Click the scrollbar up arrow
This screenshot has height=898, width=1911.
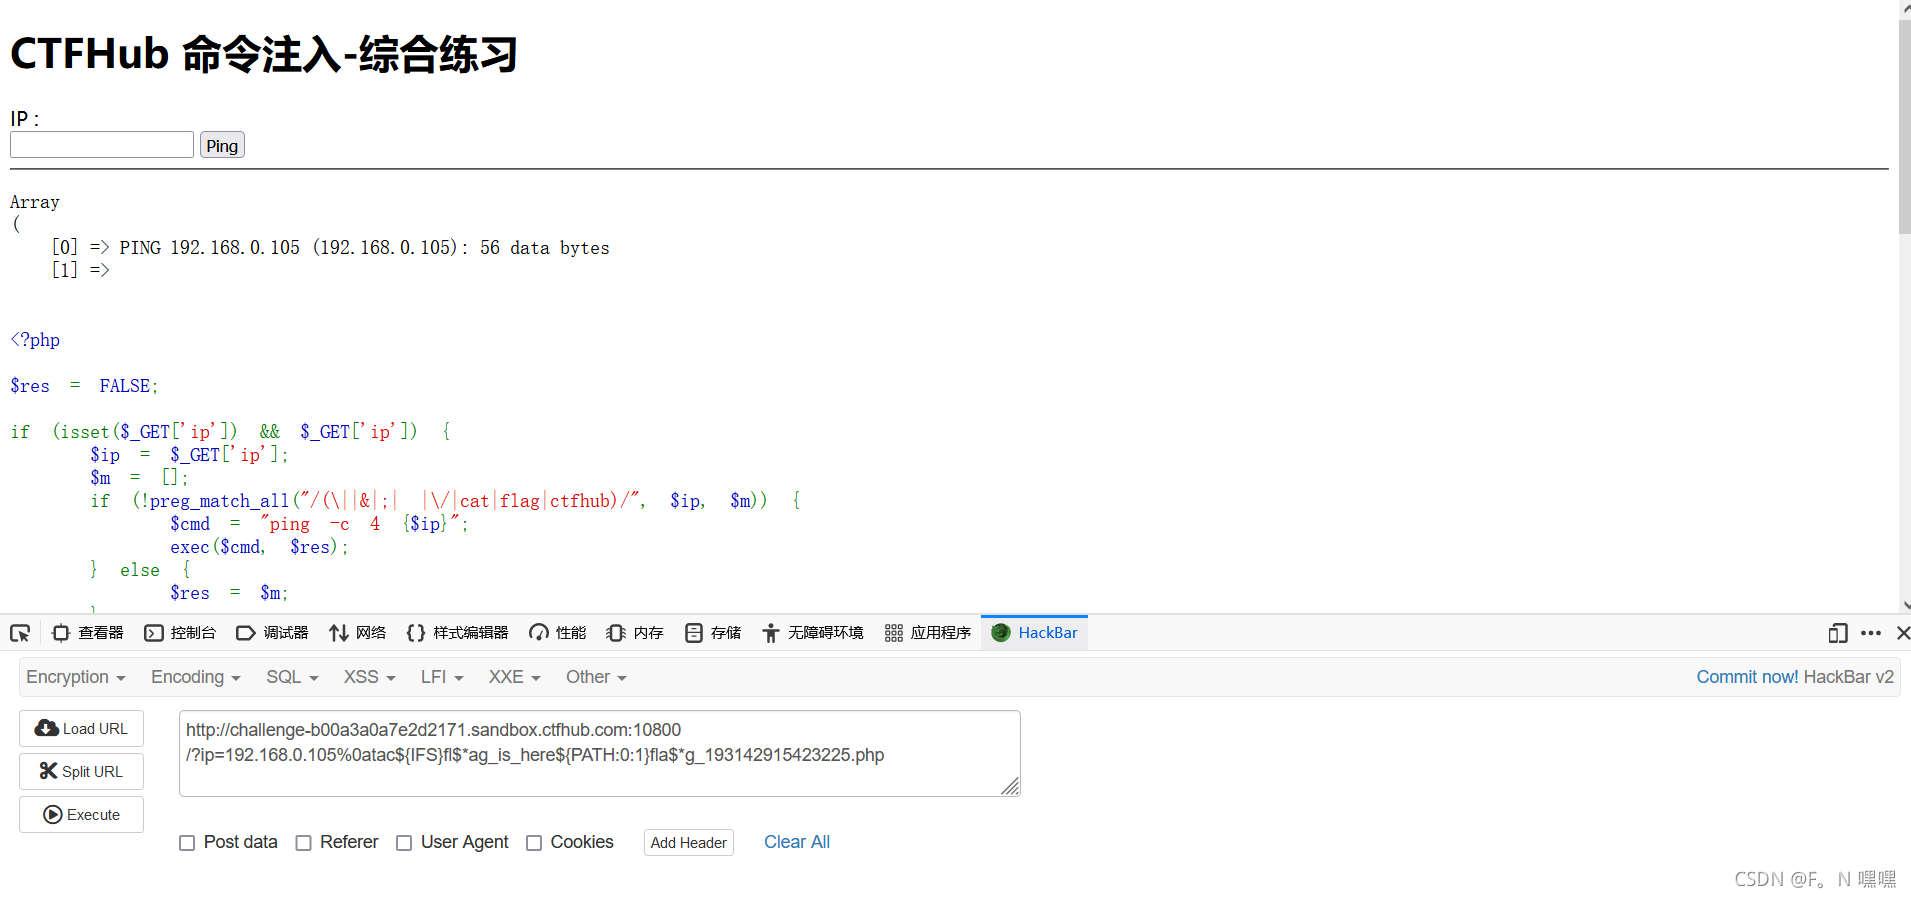pos(1905,7)
